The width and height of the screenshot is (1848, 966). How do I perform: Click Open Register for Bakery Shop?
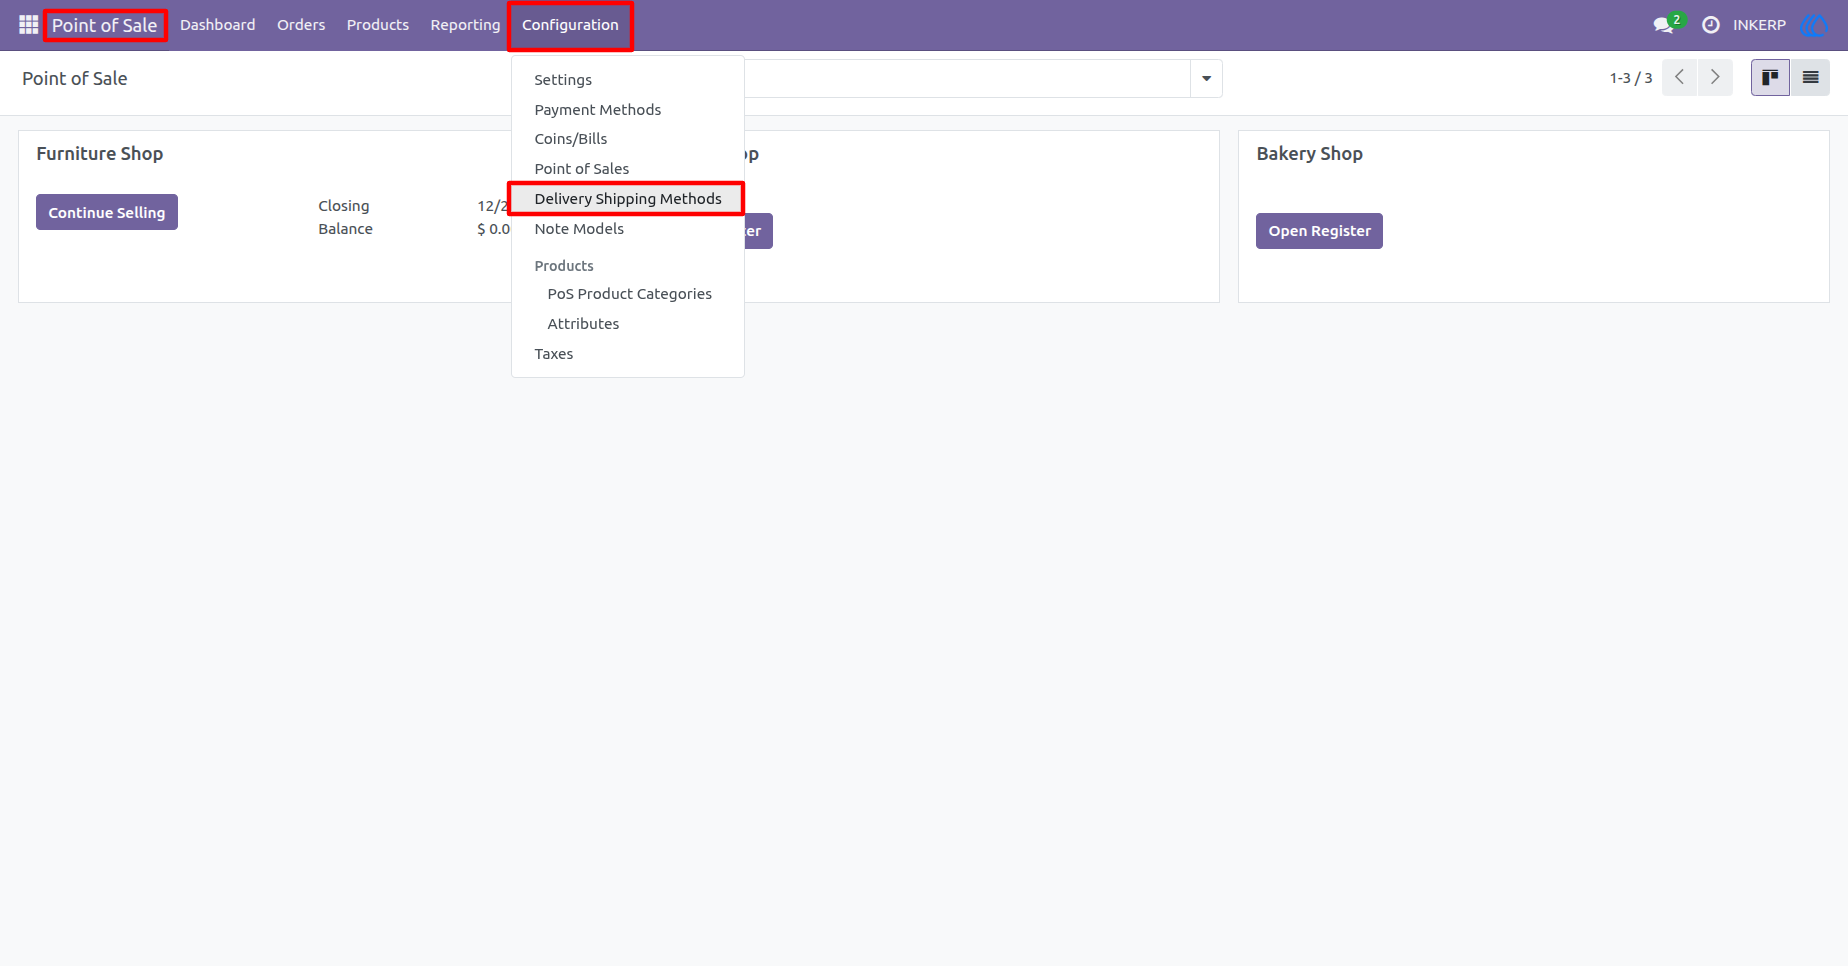pyautogui.click(x=1319, y=231)
